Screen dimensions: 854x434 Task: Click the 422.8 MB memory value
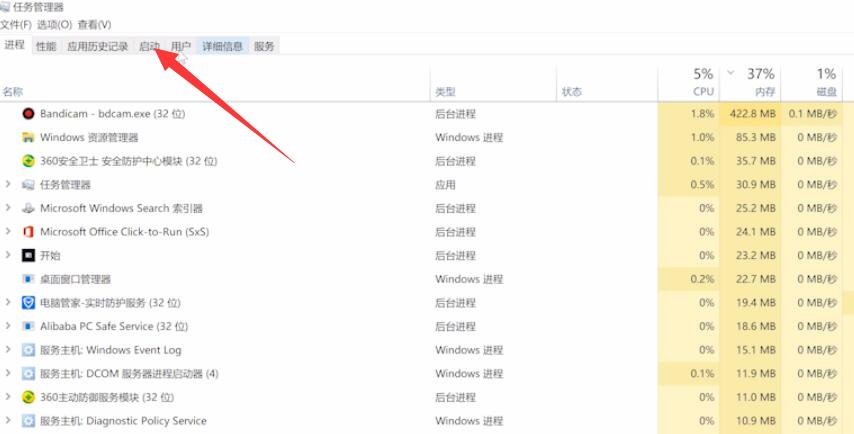(x=753, y=114)
